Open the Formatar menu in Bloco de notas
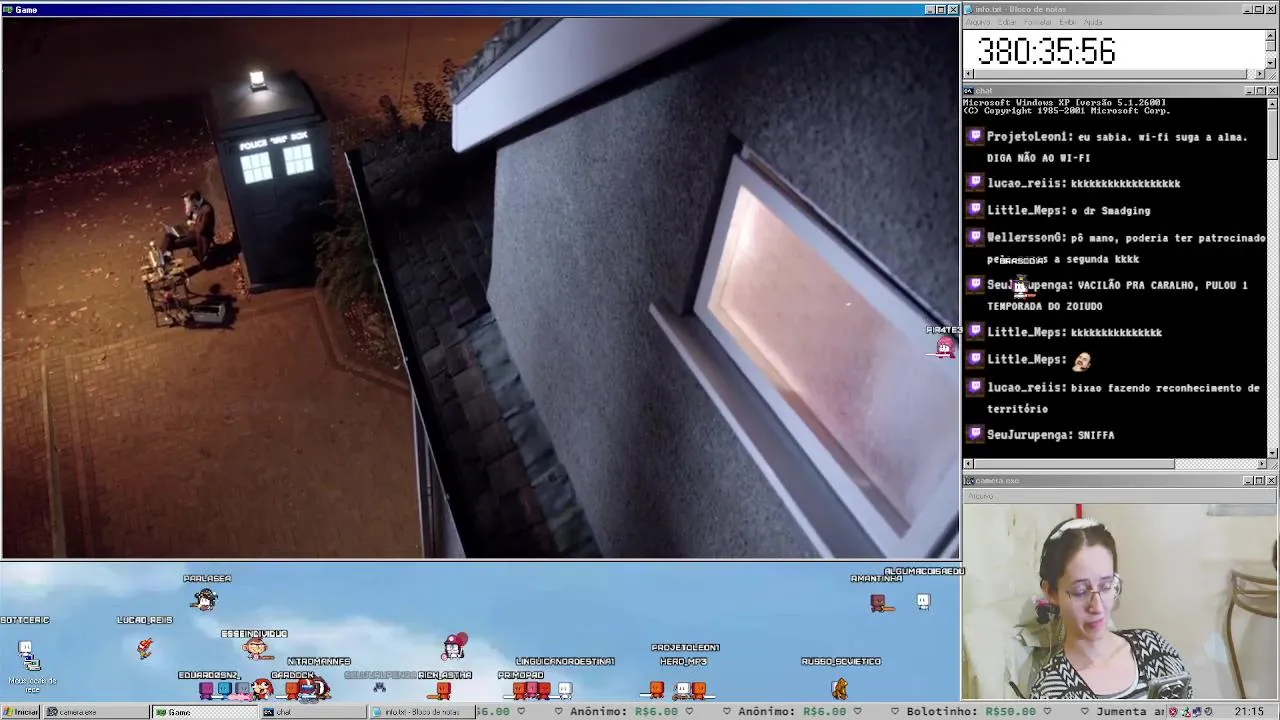 (1038, 22)
